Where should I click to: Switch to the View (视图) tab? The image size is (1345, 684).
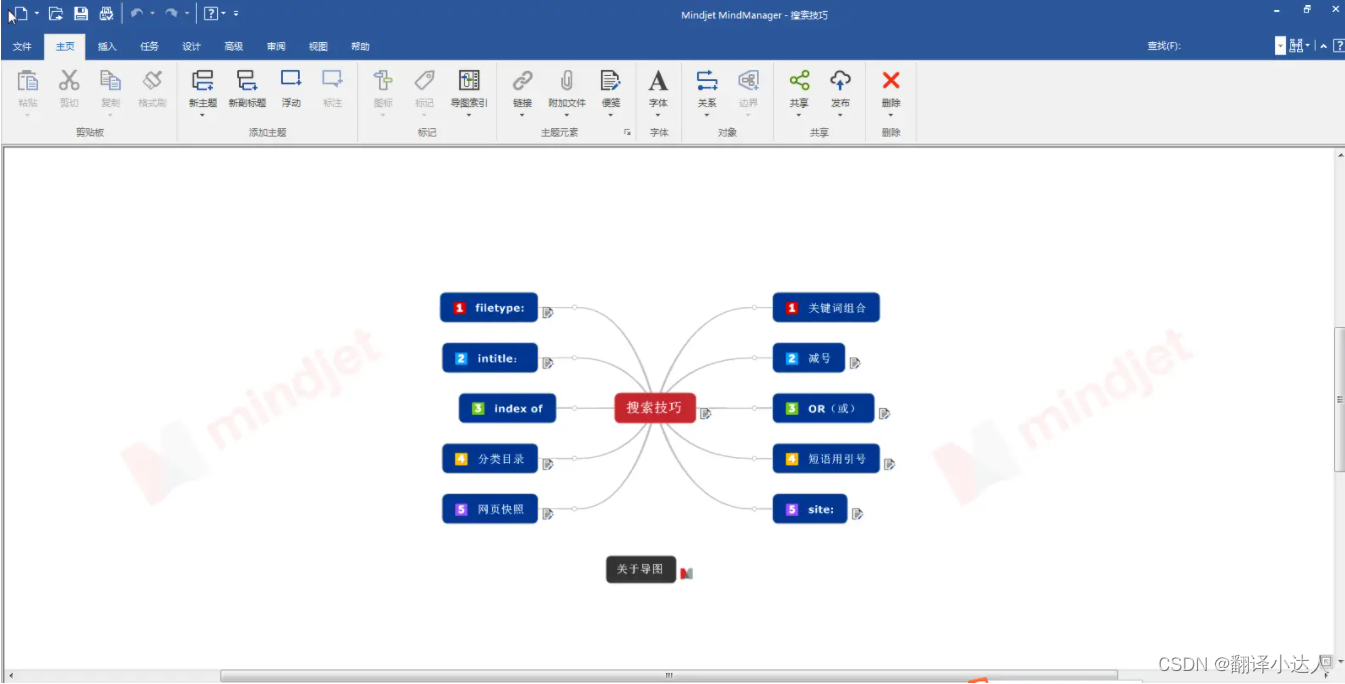(318, 47)
